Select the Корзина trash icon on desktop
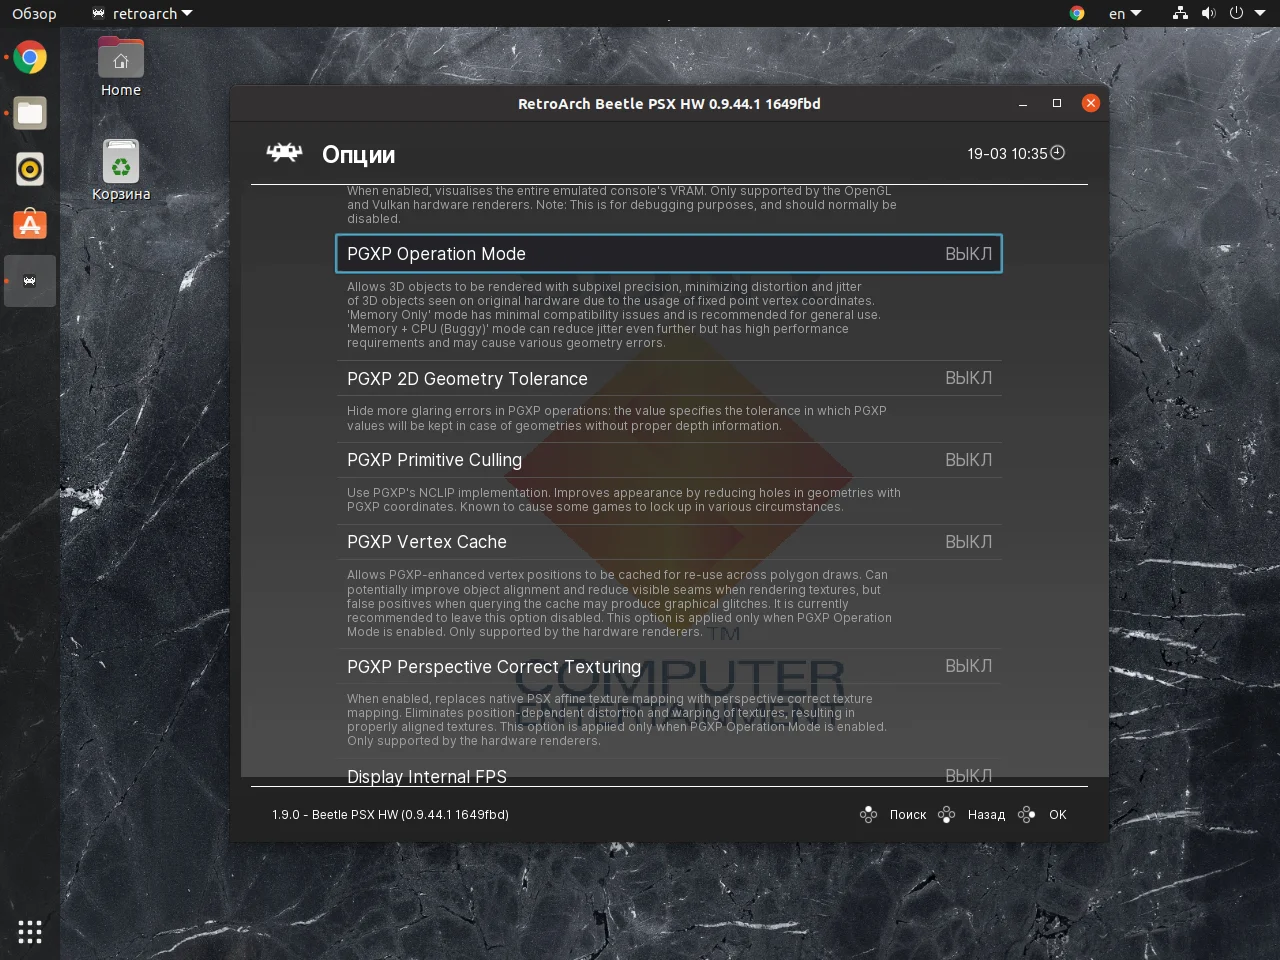The width and height of the screenshot is (1280, 960). (121, 171)
